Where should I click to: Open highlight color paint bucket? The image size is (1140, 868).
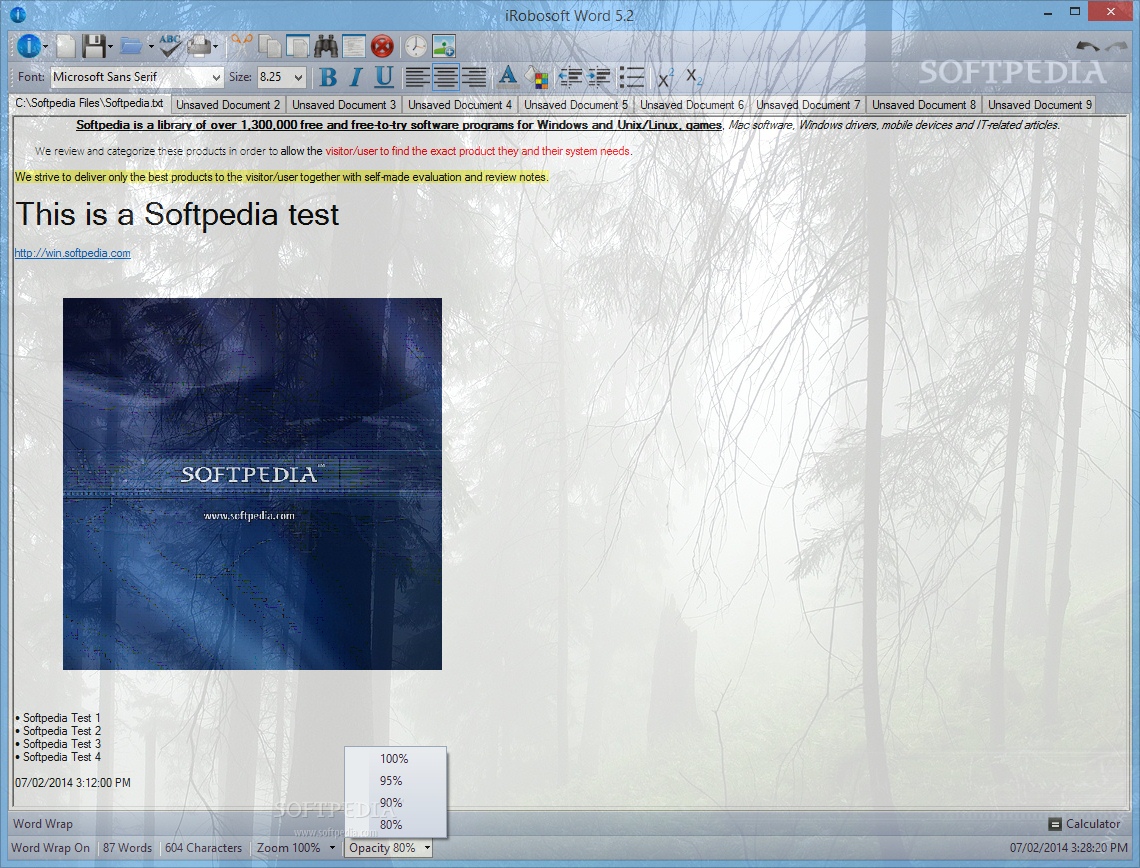pos(537,76)
